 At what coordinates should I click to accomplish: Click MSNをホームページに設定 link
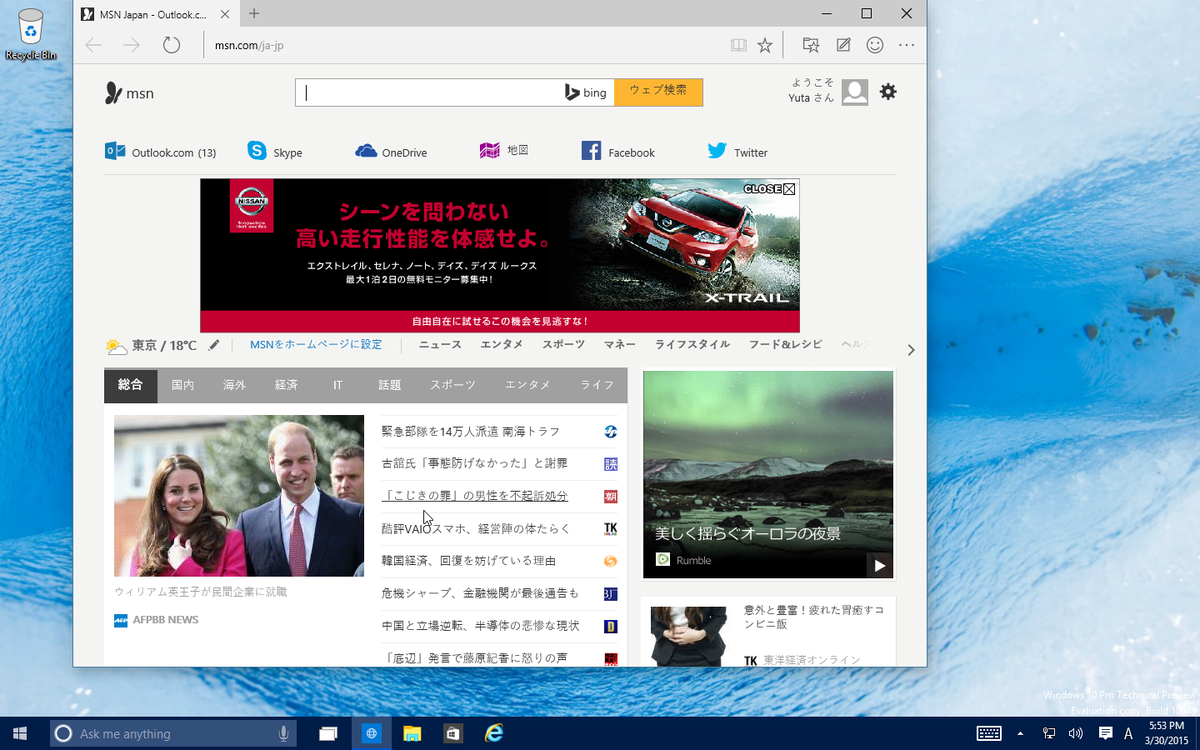tap(316, 345)
